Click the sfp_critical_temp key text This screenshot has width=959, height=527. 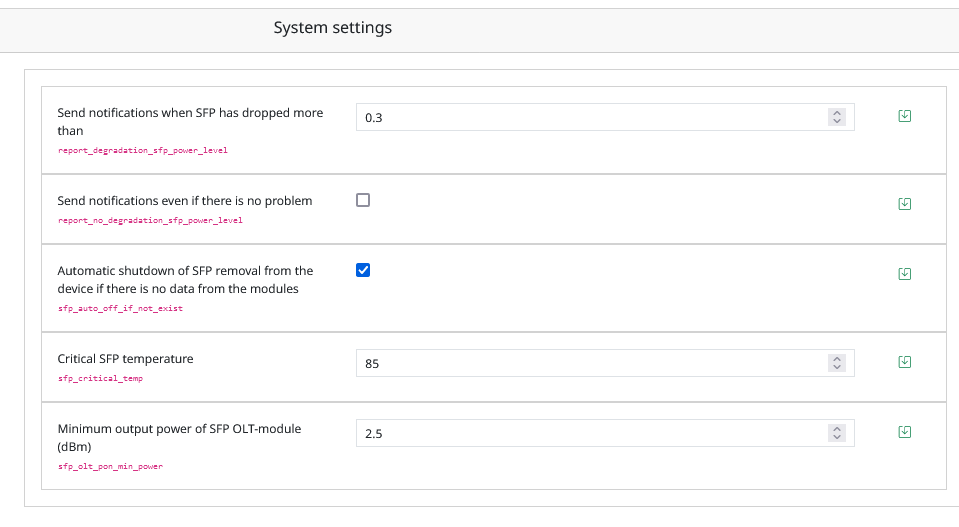tap(100, 378)
